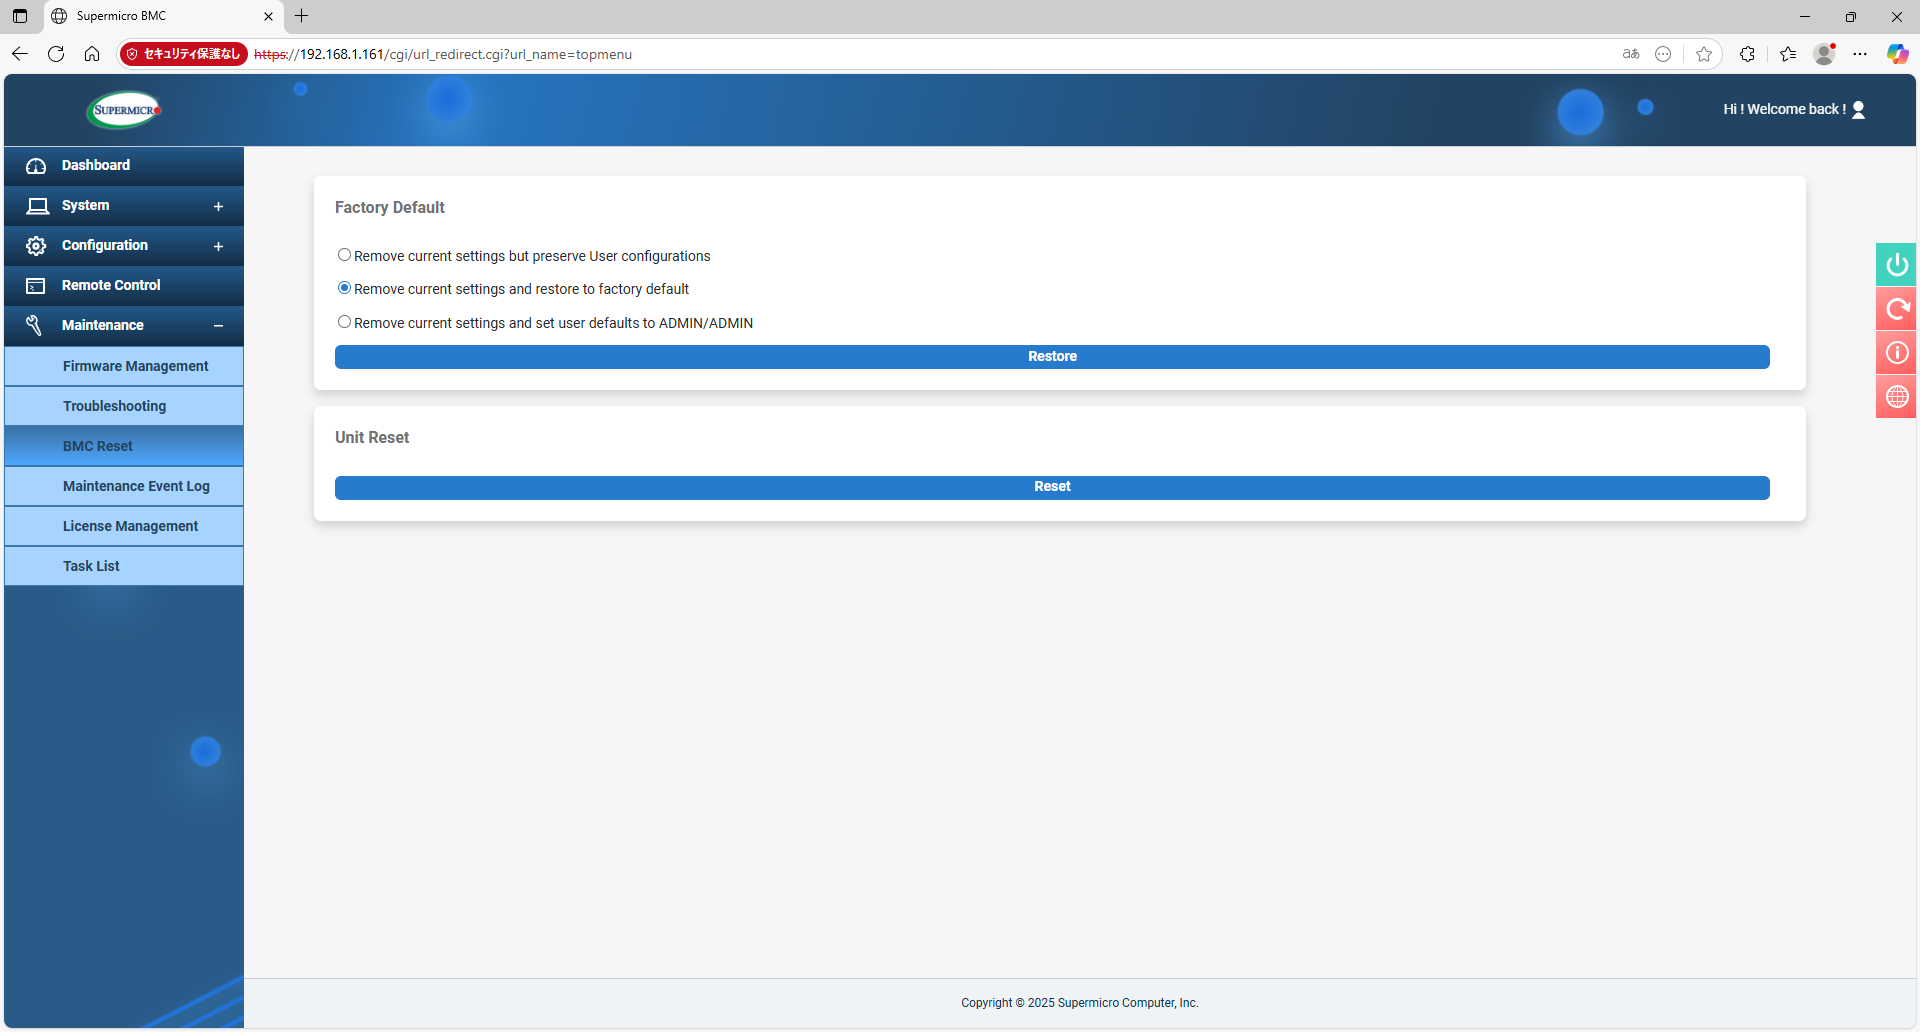Select restore to factory default option
The width and height of the screenshot is (1920, 1032).
pos(344,288)
